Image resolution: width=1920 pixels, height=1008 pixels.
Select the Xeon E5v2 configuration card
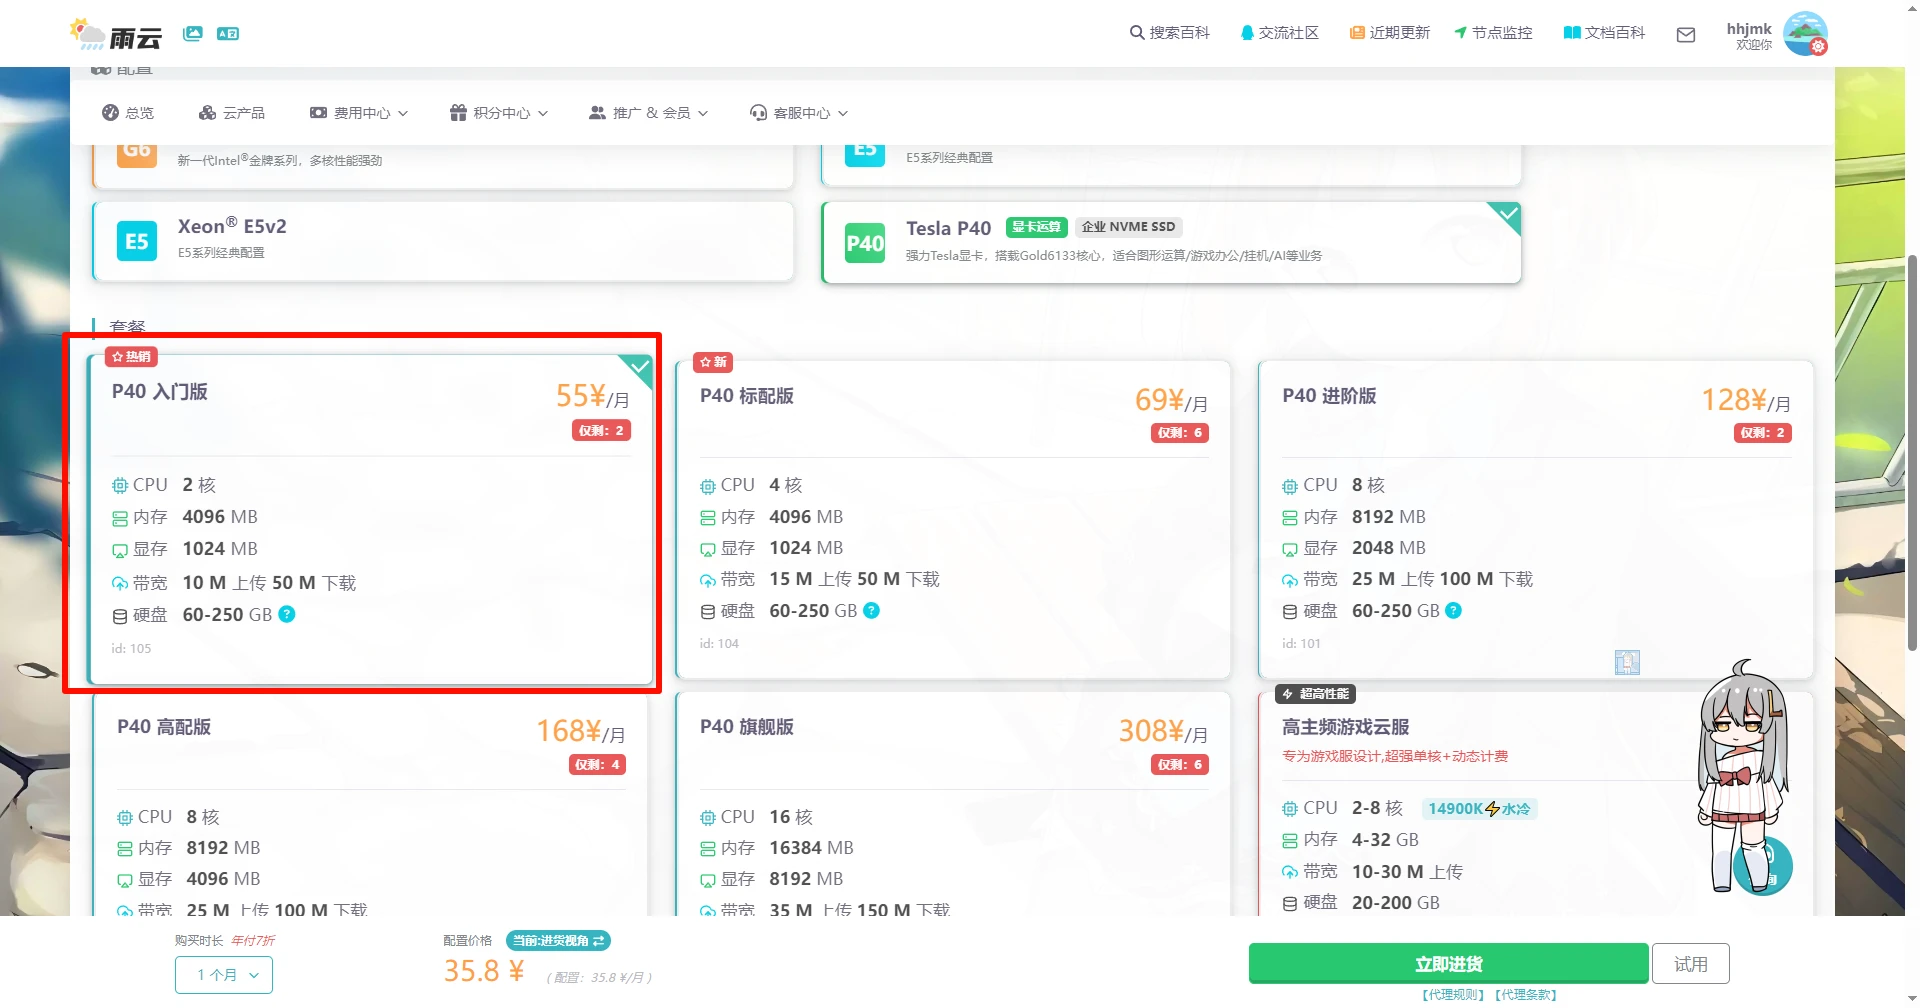coord(443,241)
